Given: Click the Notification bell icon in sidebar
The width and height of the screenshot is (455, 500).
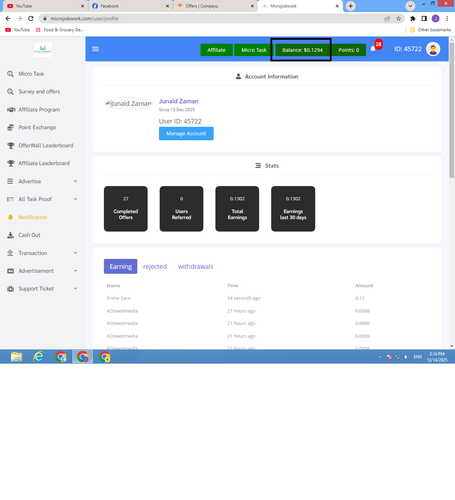Looking at the screenshot, I should coord(10,217).
